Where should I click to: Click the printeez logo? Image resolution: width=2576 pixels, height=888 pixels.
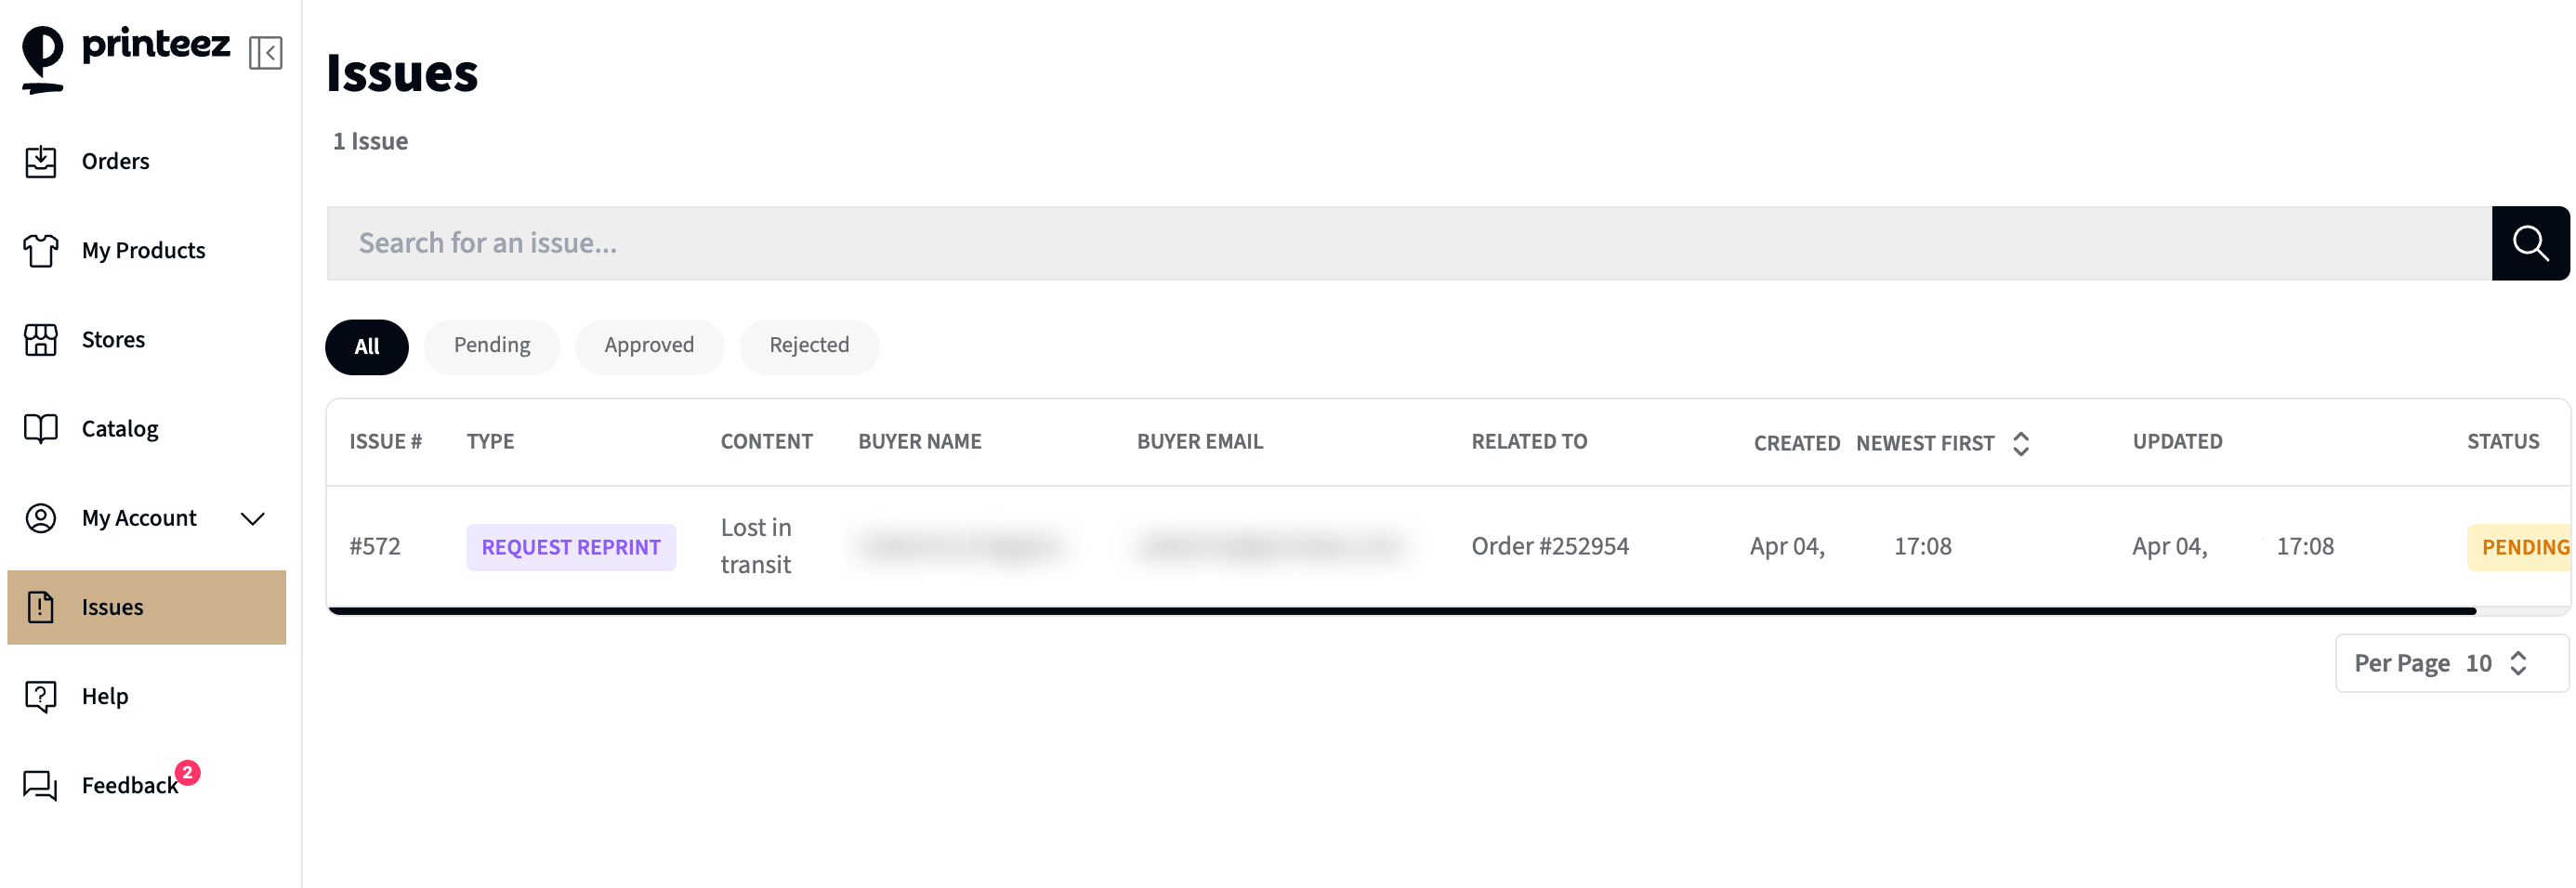pyautogui.click(x=126, y=58)
